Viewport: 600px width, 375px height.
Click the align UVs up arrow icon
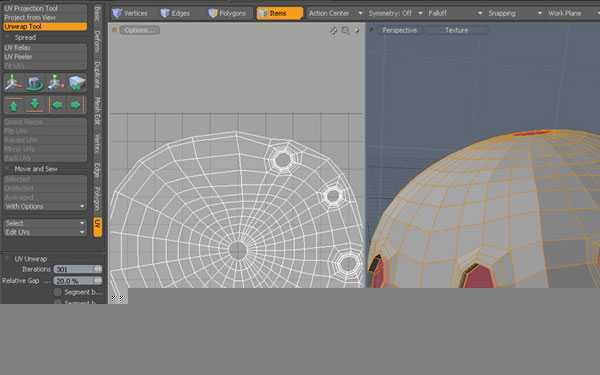13,105
